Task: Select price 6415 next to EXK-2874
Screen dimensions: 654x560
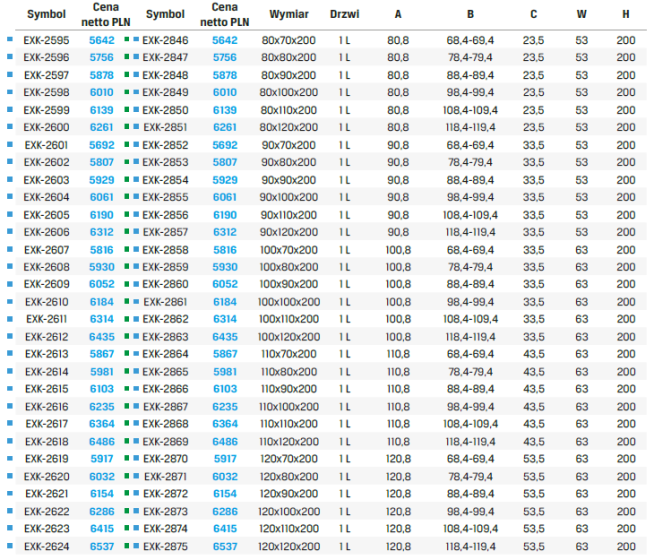Action: point(225,530)
